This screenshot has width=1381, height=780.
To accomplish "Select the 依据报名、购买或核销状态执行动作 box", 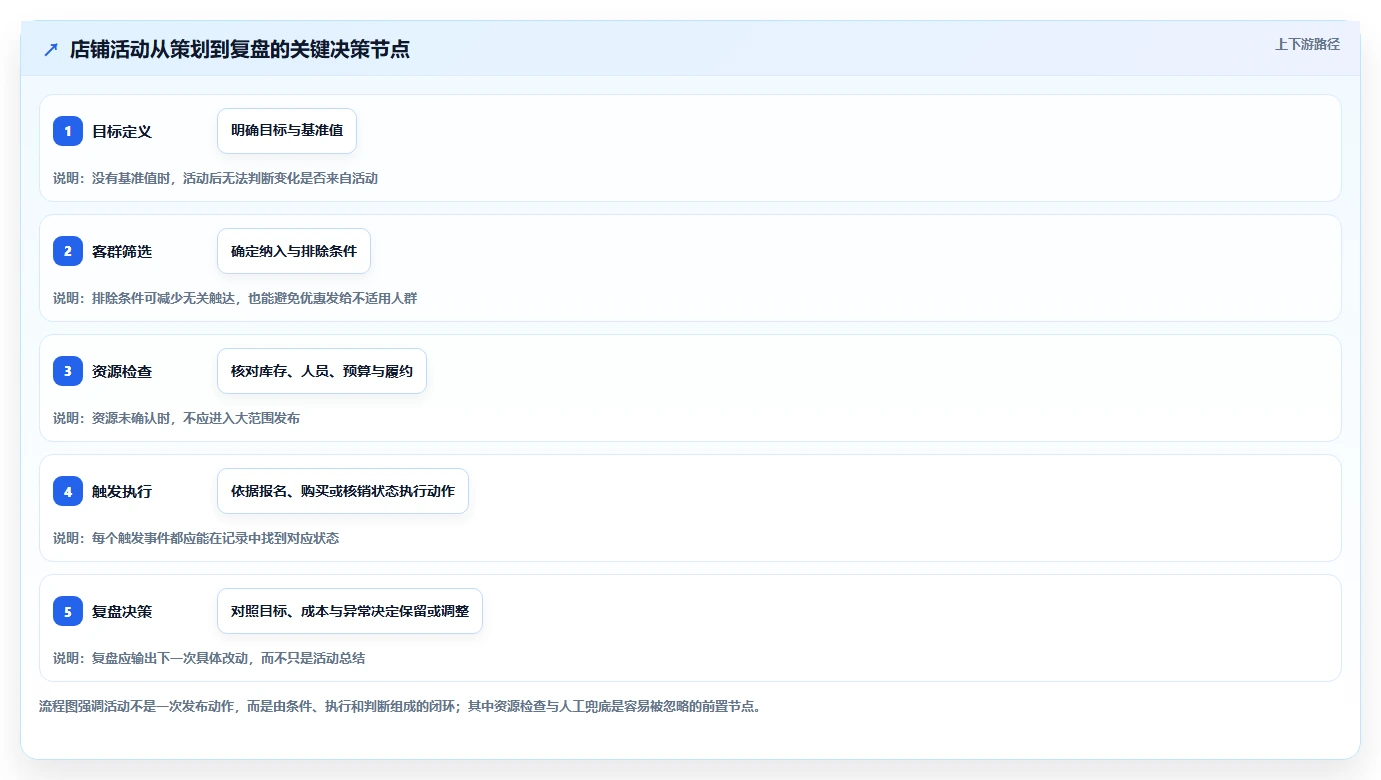I will (343, 491).
